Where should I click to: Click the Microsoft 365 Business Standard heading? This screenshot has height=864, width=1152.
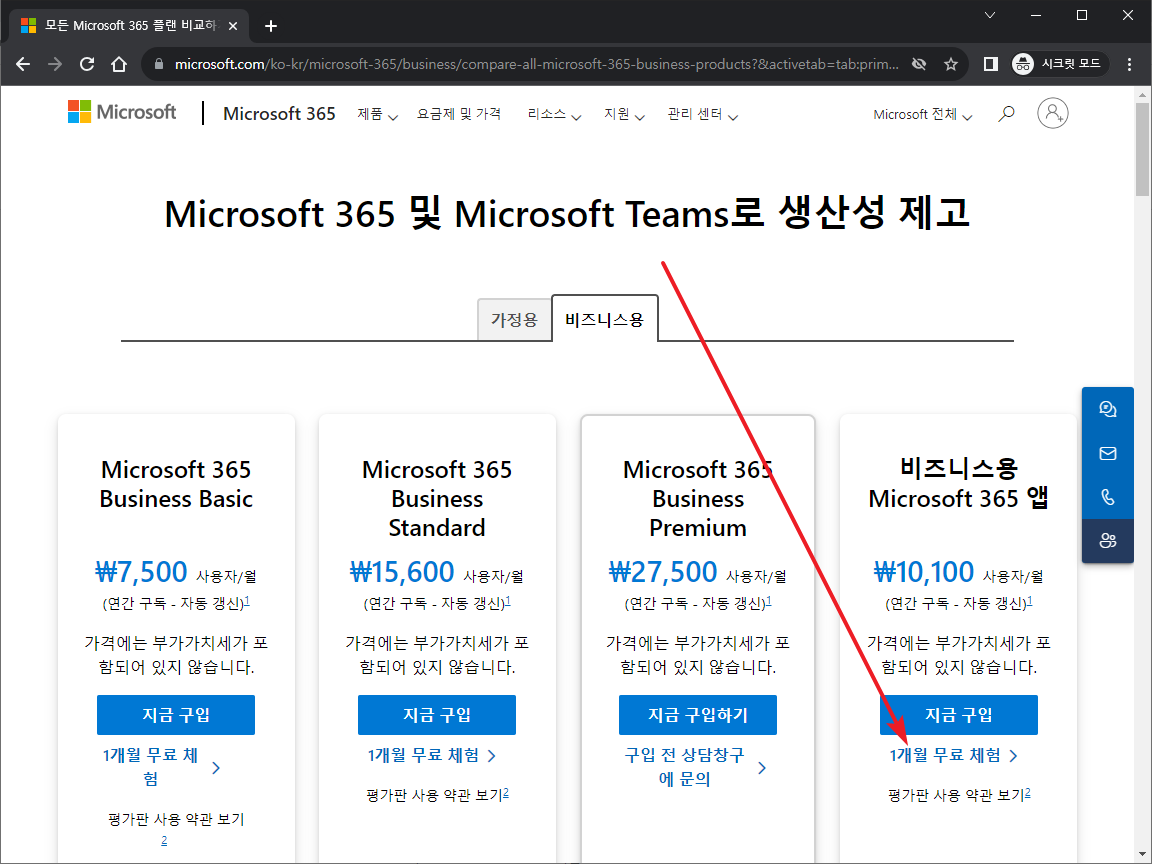click(x=437, y=498)
